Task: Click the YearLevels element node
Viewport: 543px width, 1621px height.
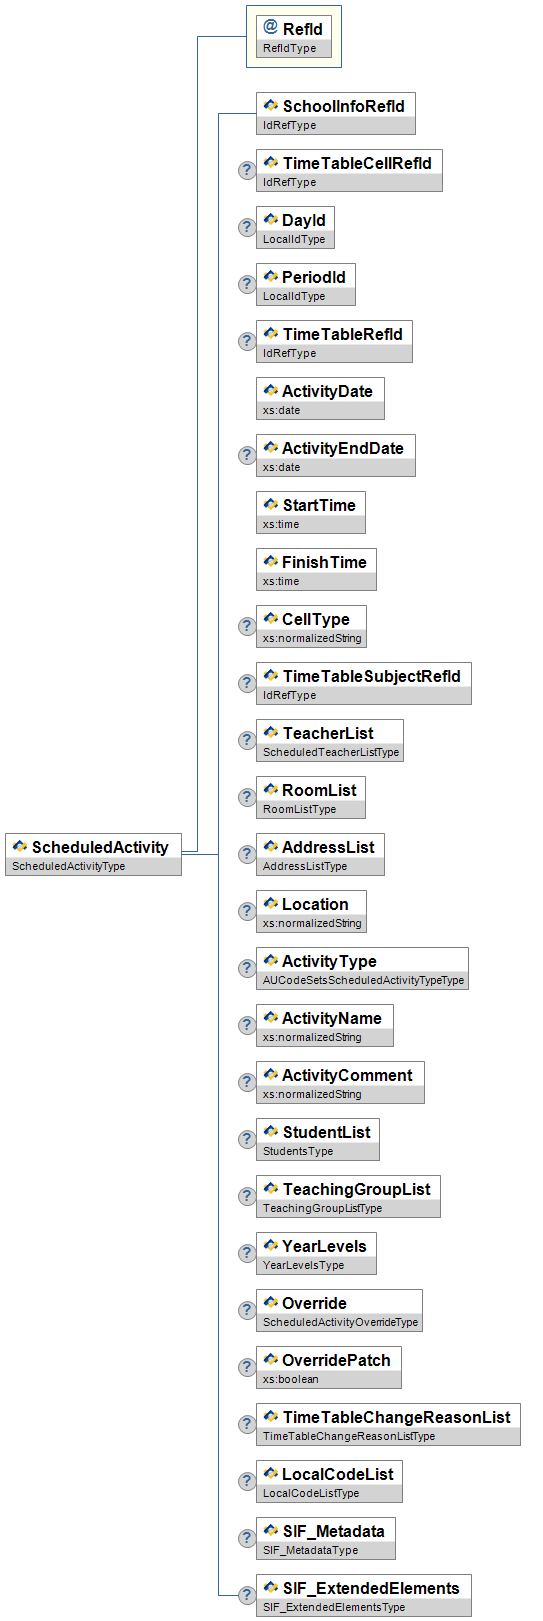Action: click(x=316, y=1253)
